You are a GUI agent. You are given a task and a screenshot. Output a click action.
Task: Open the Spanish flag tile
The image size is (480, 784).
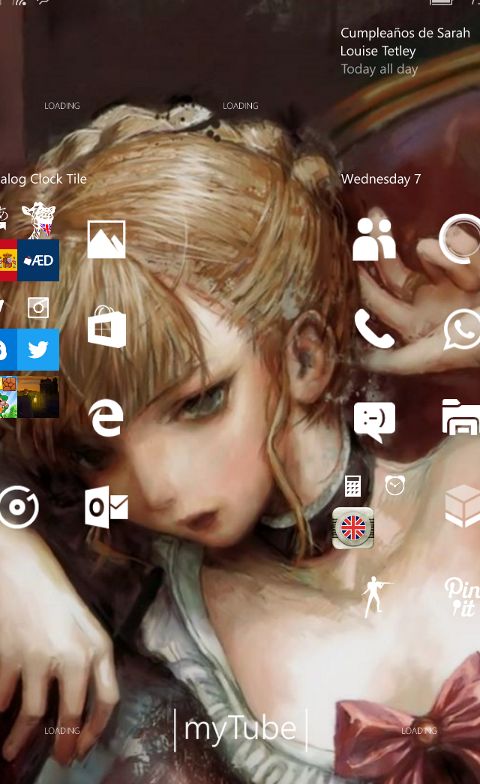[x=8, y=260]
